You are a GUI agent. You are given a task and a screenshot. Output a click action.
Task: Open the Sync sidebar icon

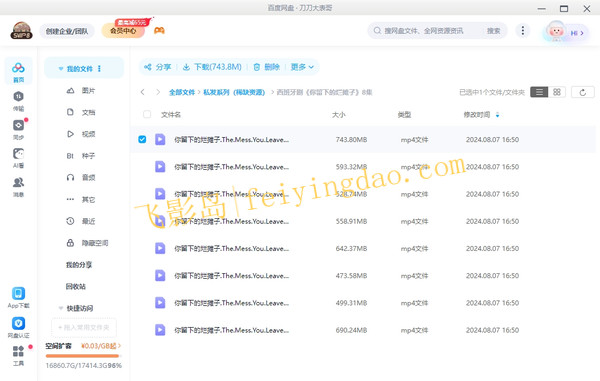18,129
